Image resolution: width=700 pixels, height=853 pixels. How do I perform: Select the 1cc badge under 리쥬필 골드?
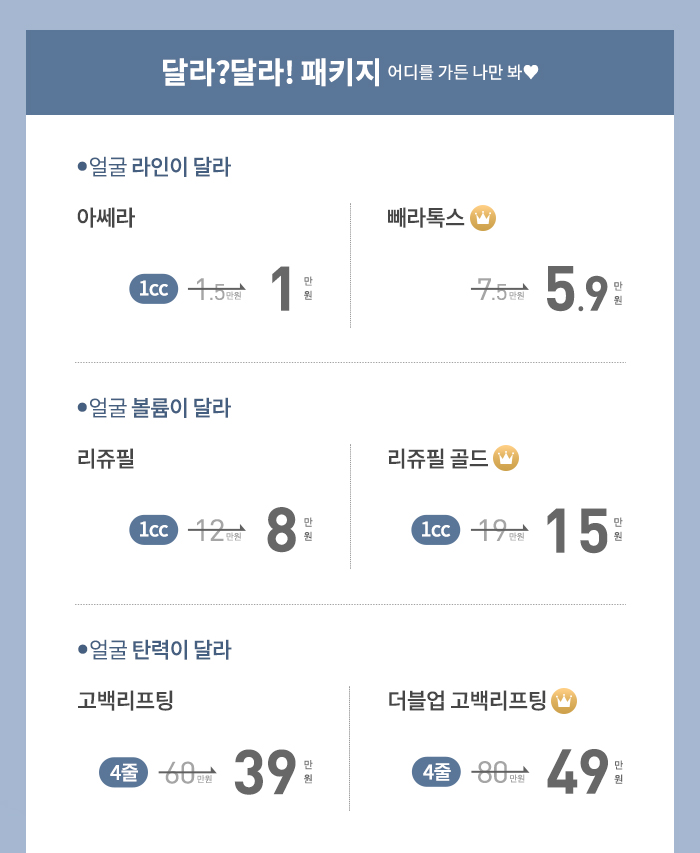pos(436,530)
